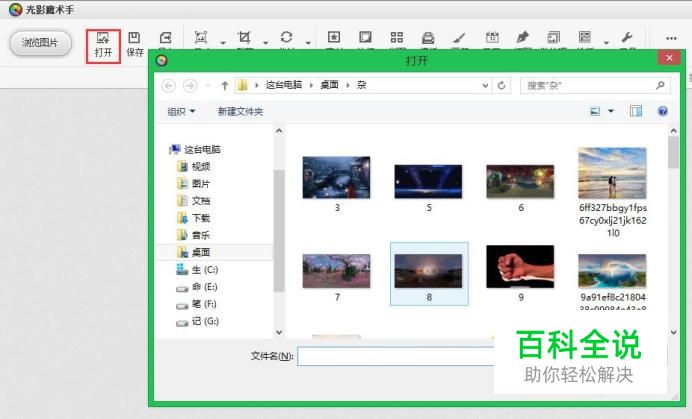The image size is (692, 419).
Task: Open the printer-shaped Template icon
Action: pyautogui.click(x=428, y=38)
